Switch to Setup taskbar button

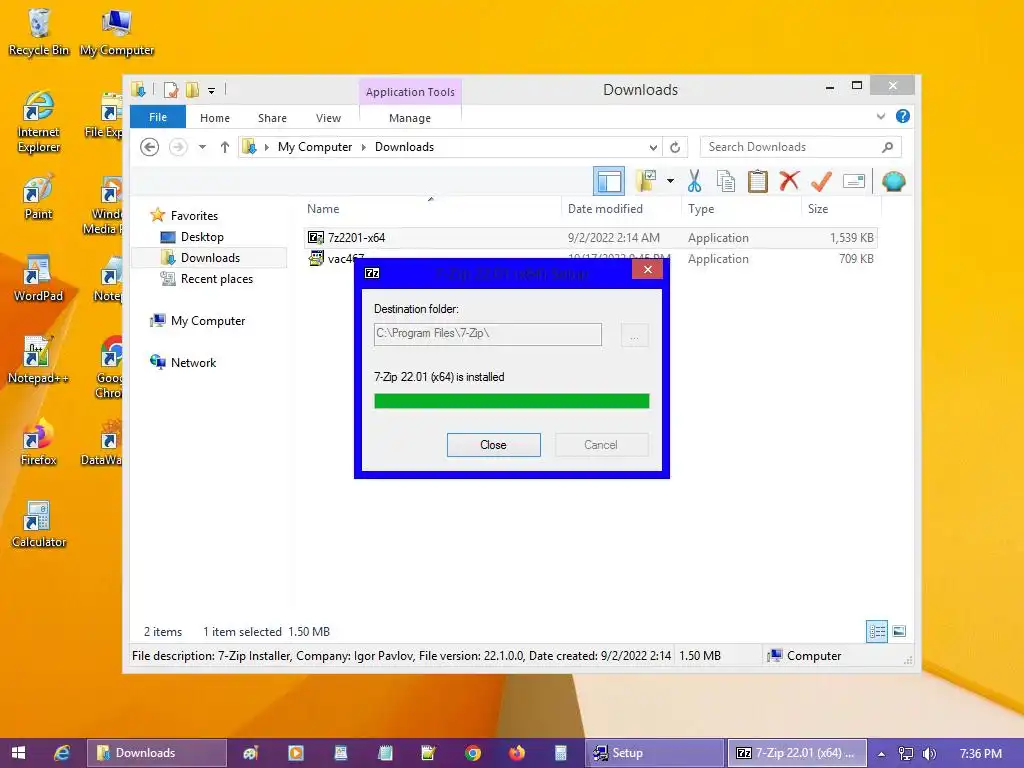coord(654,753)
